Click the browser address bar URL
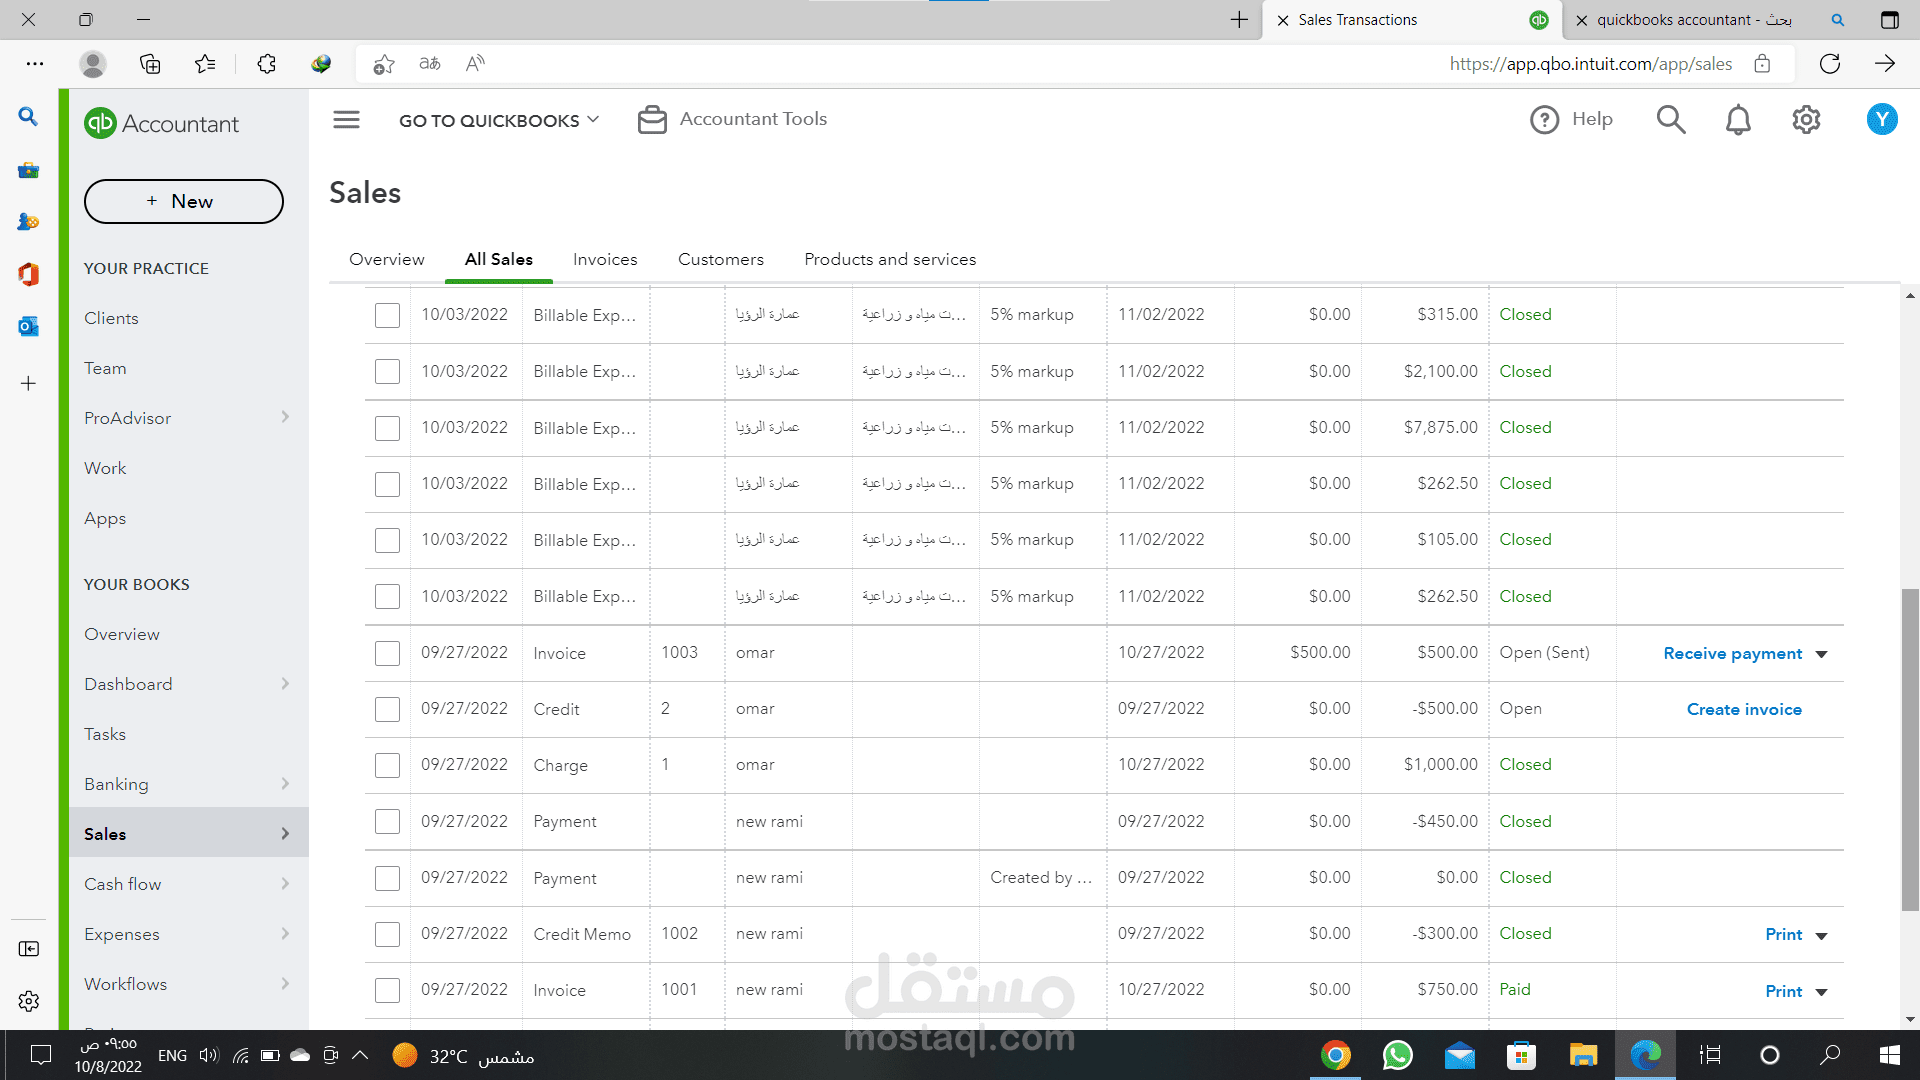This screenshot has height=1080, width=1920. coord(1591,64)
